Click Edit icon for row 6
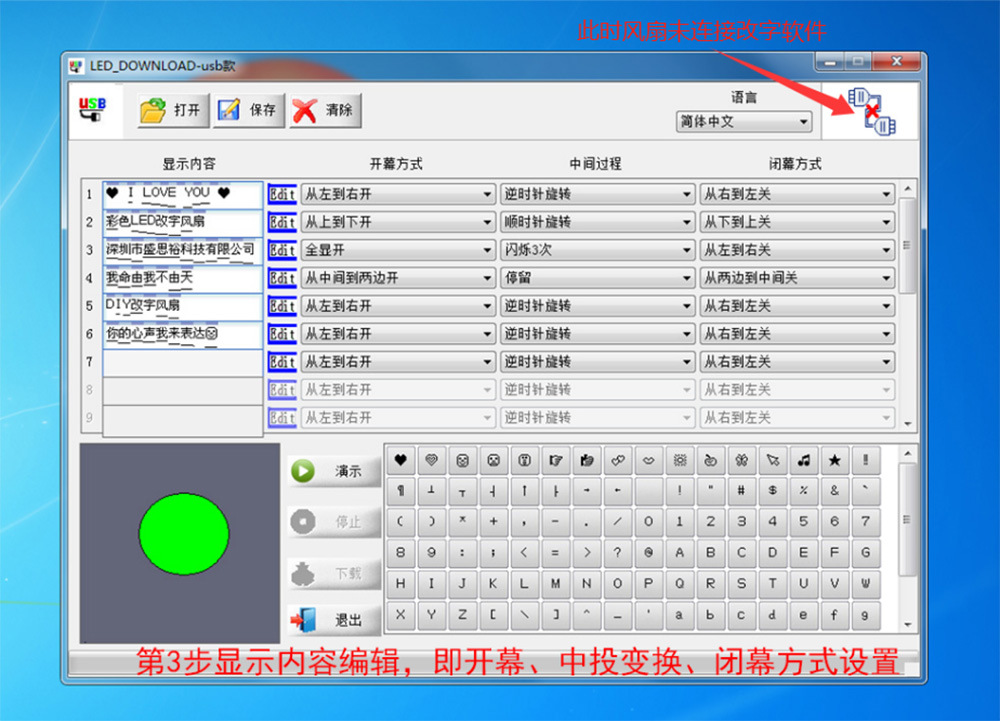 (282, 333)
